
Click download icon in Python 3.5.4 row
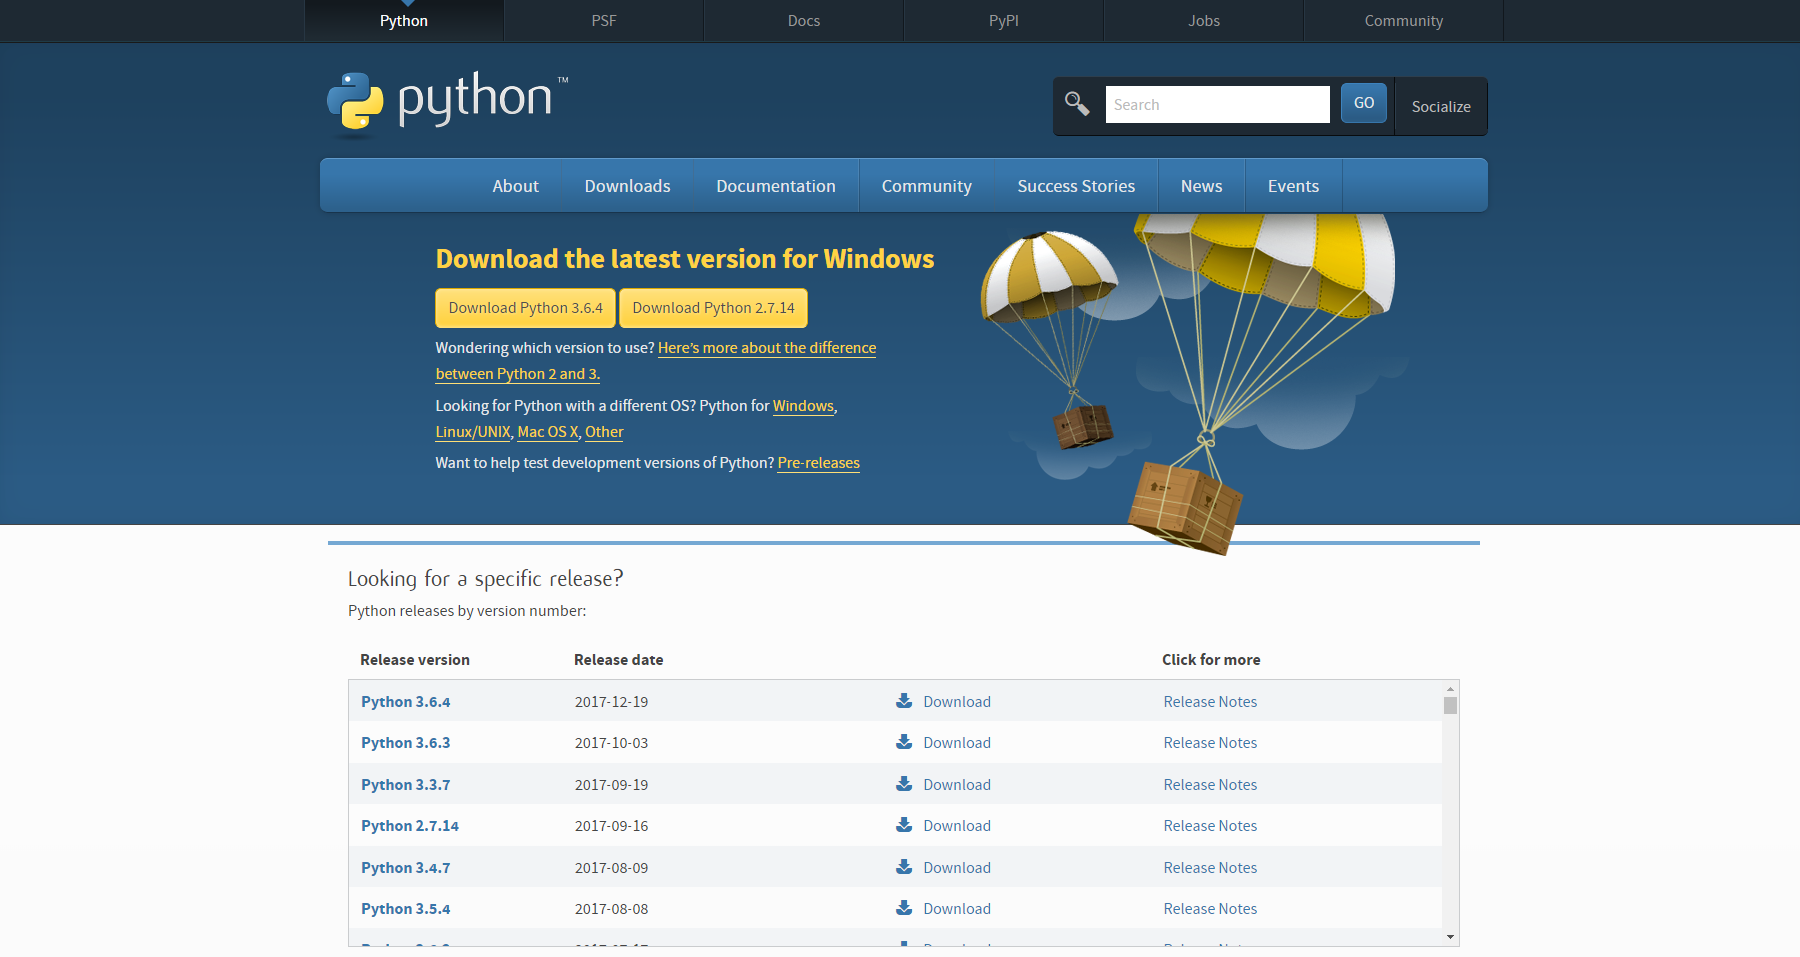pyautogui.click(x=904, y=908)
